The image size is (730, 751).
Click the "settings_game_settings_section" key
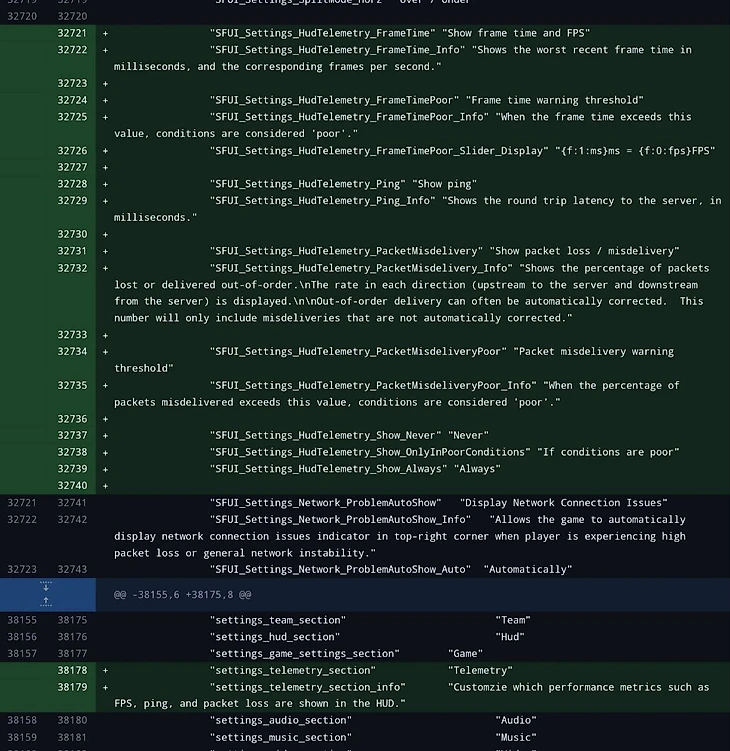(x=305, y=654)
